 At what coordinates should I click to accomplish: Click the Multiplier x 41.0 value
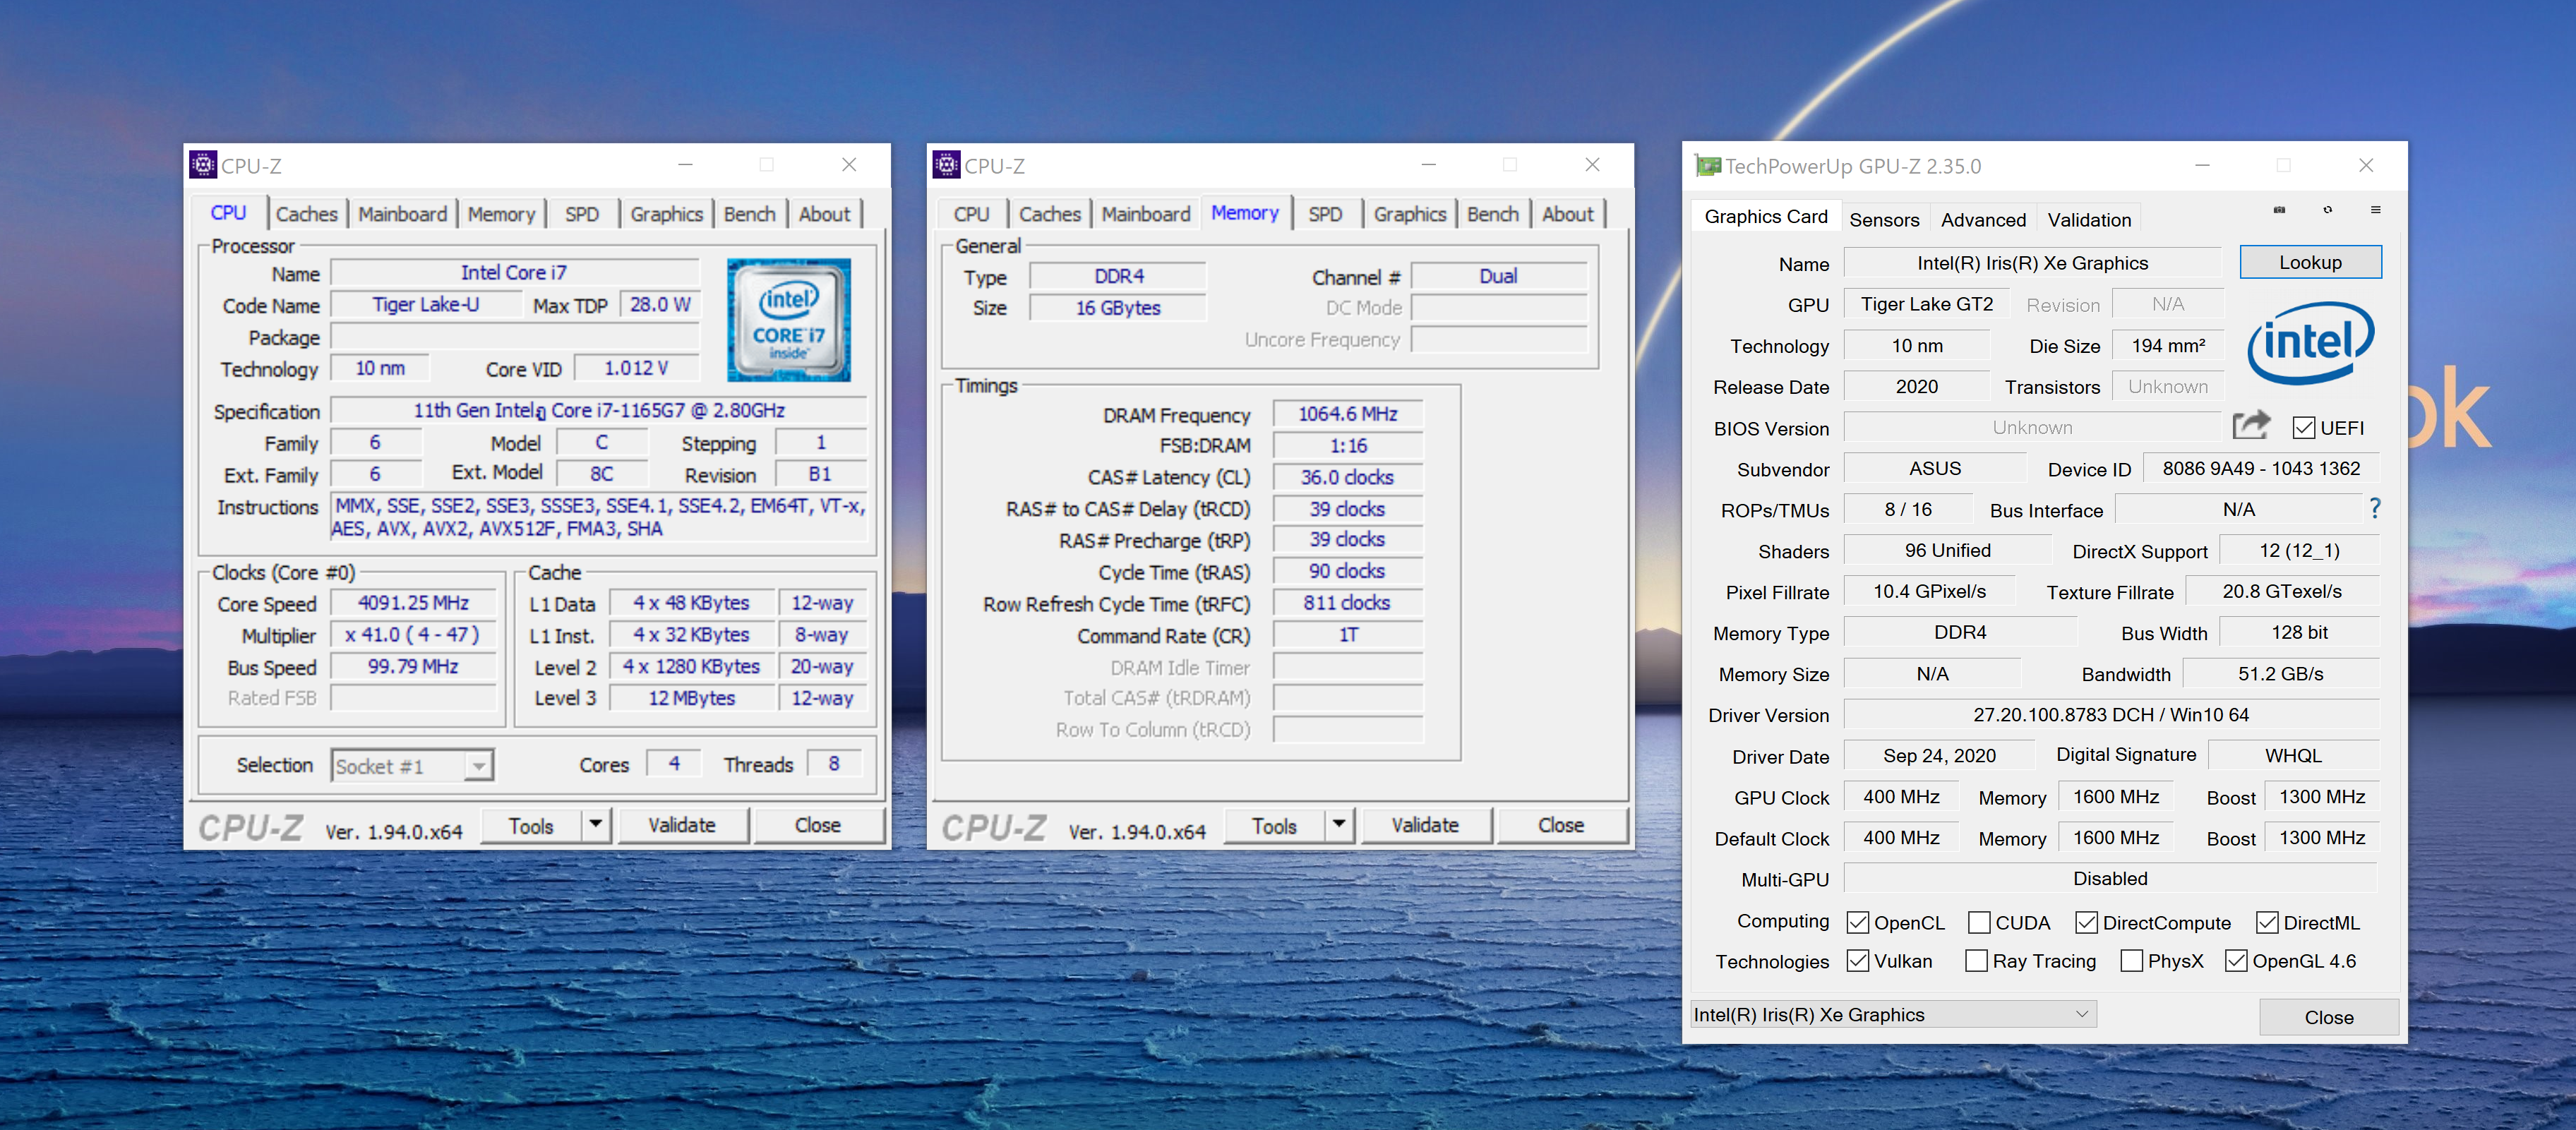tap(414, 635)
